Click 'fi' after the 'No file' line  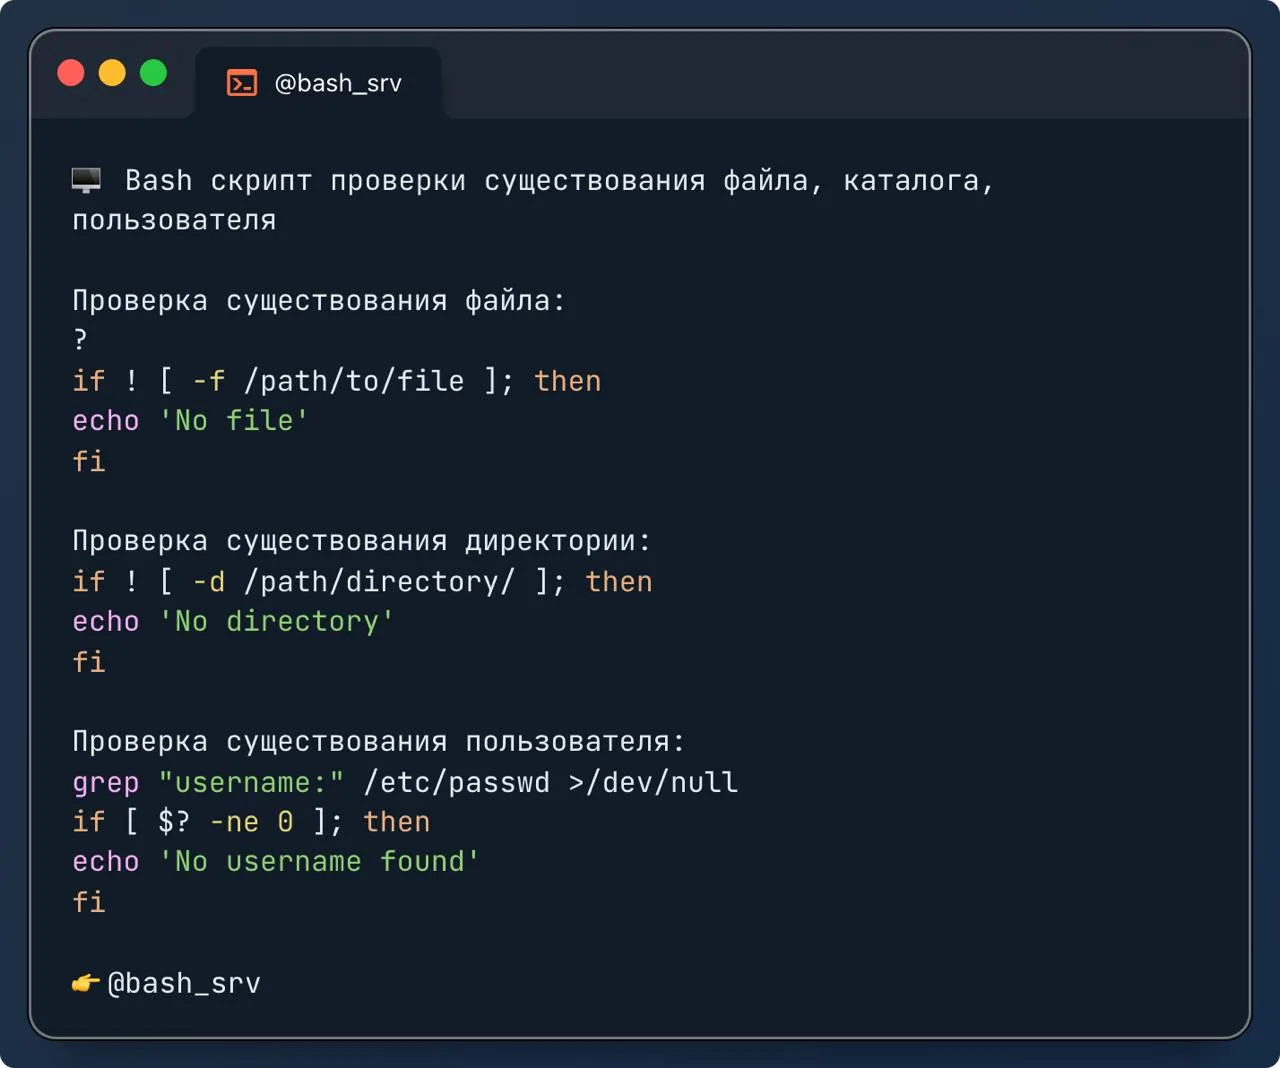click(x=89, y=461)
